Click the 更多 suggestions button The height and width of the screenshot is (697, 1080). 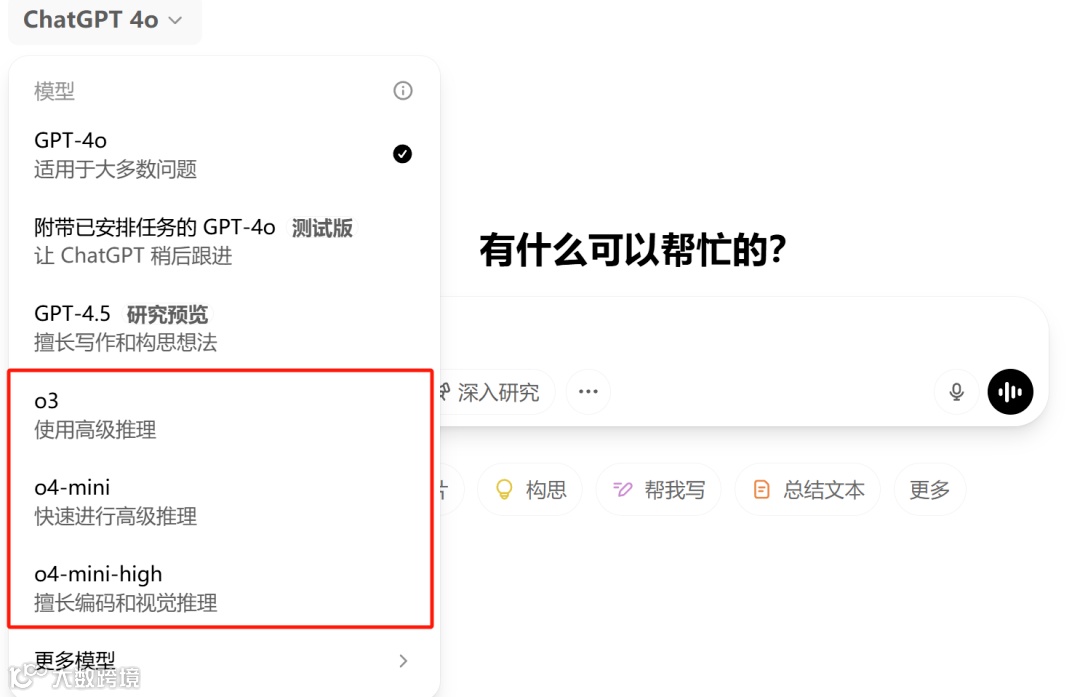pyautogui.click(x=929, y=490)
